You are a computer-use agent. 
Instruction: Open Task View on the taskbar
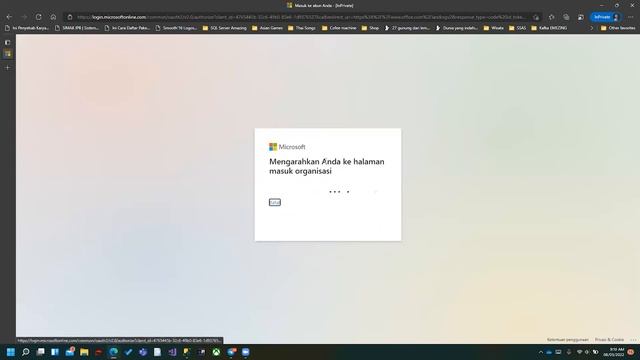[x=40, y=352]
